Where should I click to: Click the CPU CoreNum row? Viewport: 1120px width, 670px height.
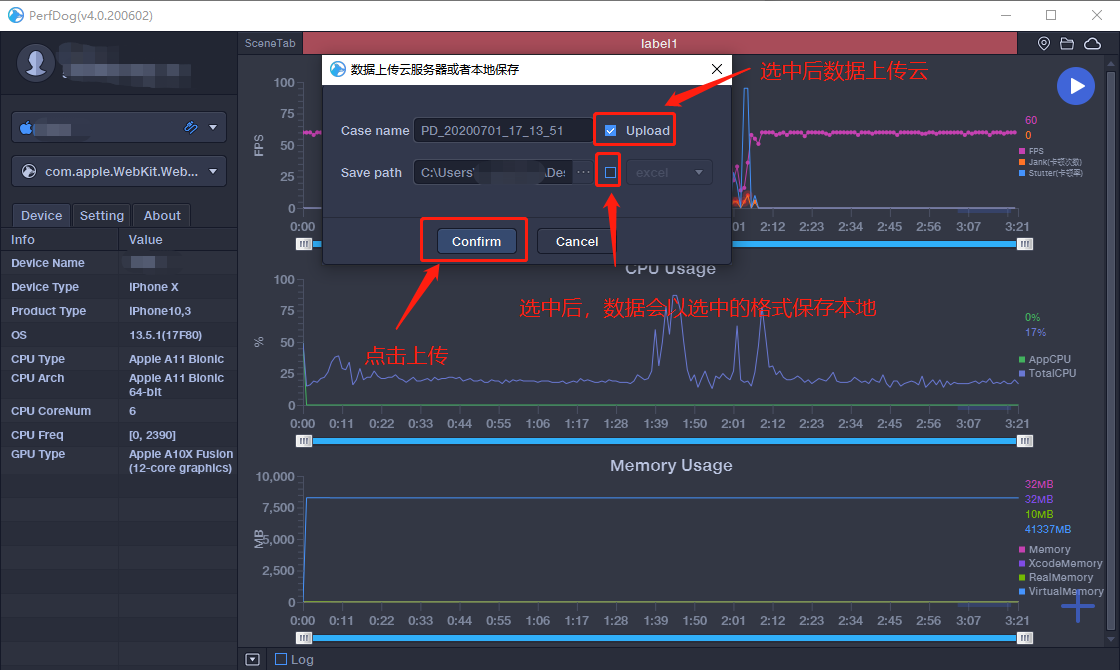119,411
